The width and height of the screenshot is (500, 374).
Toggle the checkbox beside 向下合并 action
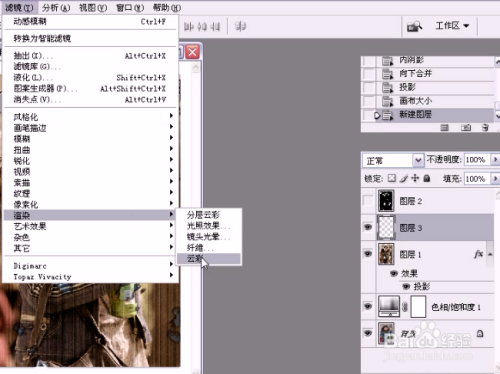point(369,74)
